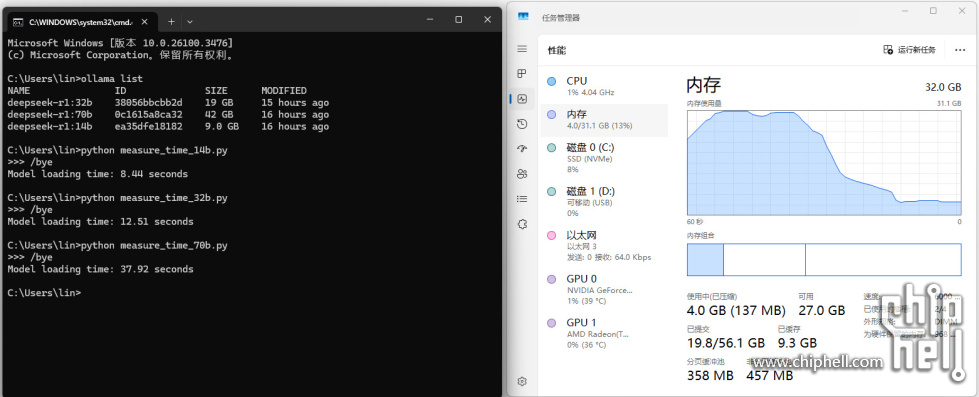Select GPU 1 AMD Radeon entry
Viewport: 979px width, 397px height.
604,333
